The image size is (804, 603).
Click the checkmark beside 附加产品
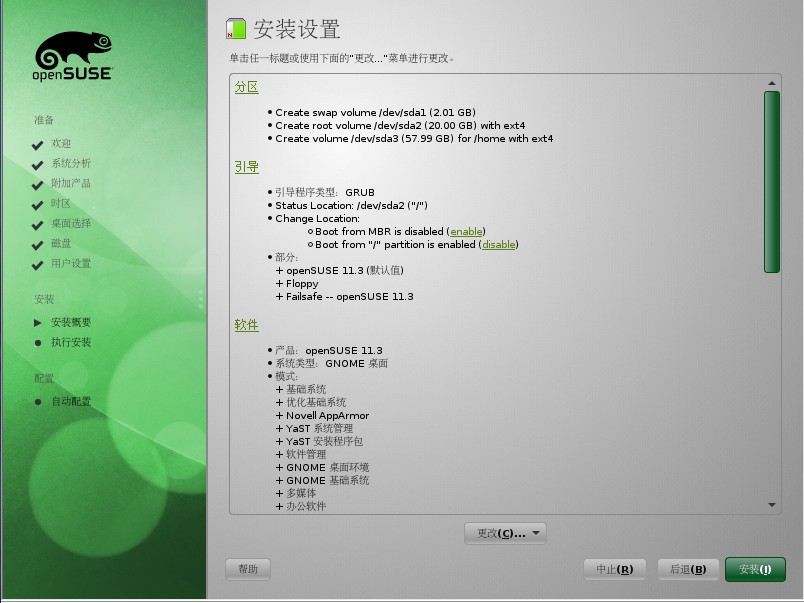(37, 185)
